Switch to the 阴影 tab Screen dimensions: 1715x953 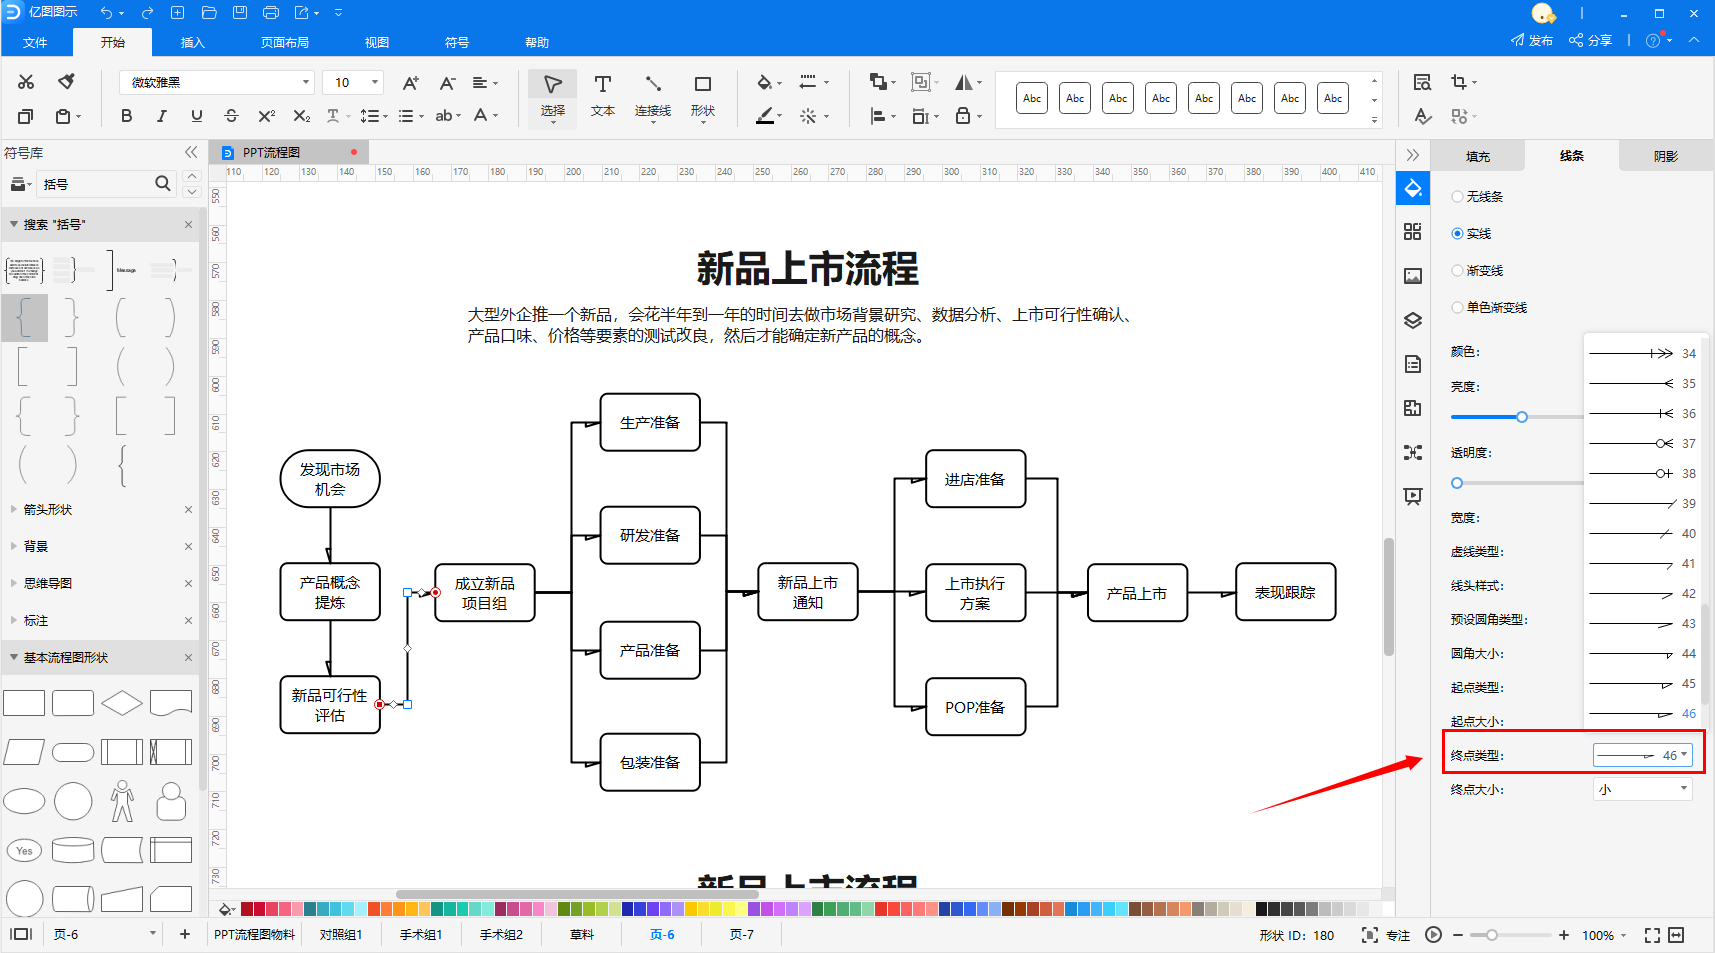tap(1665, 156)
